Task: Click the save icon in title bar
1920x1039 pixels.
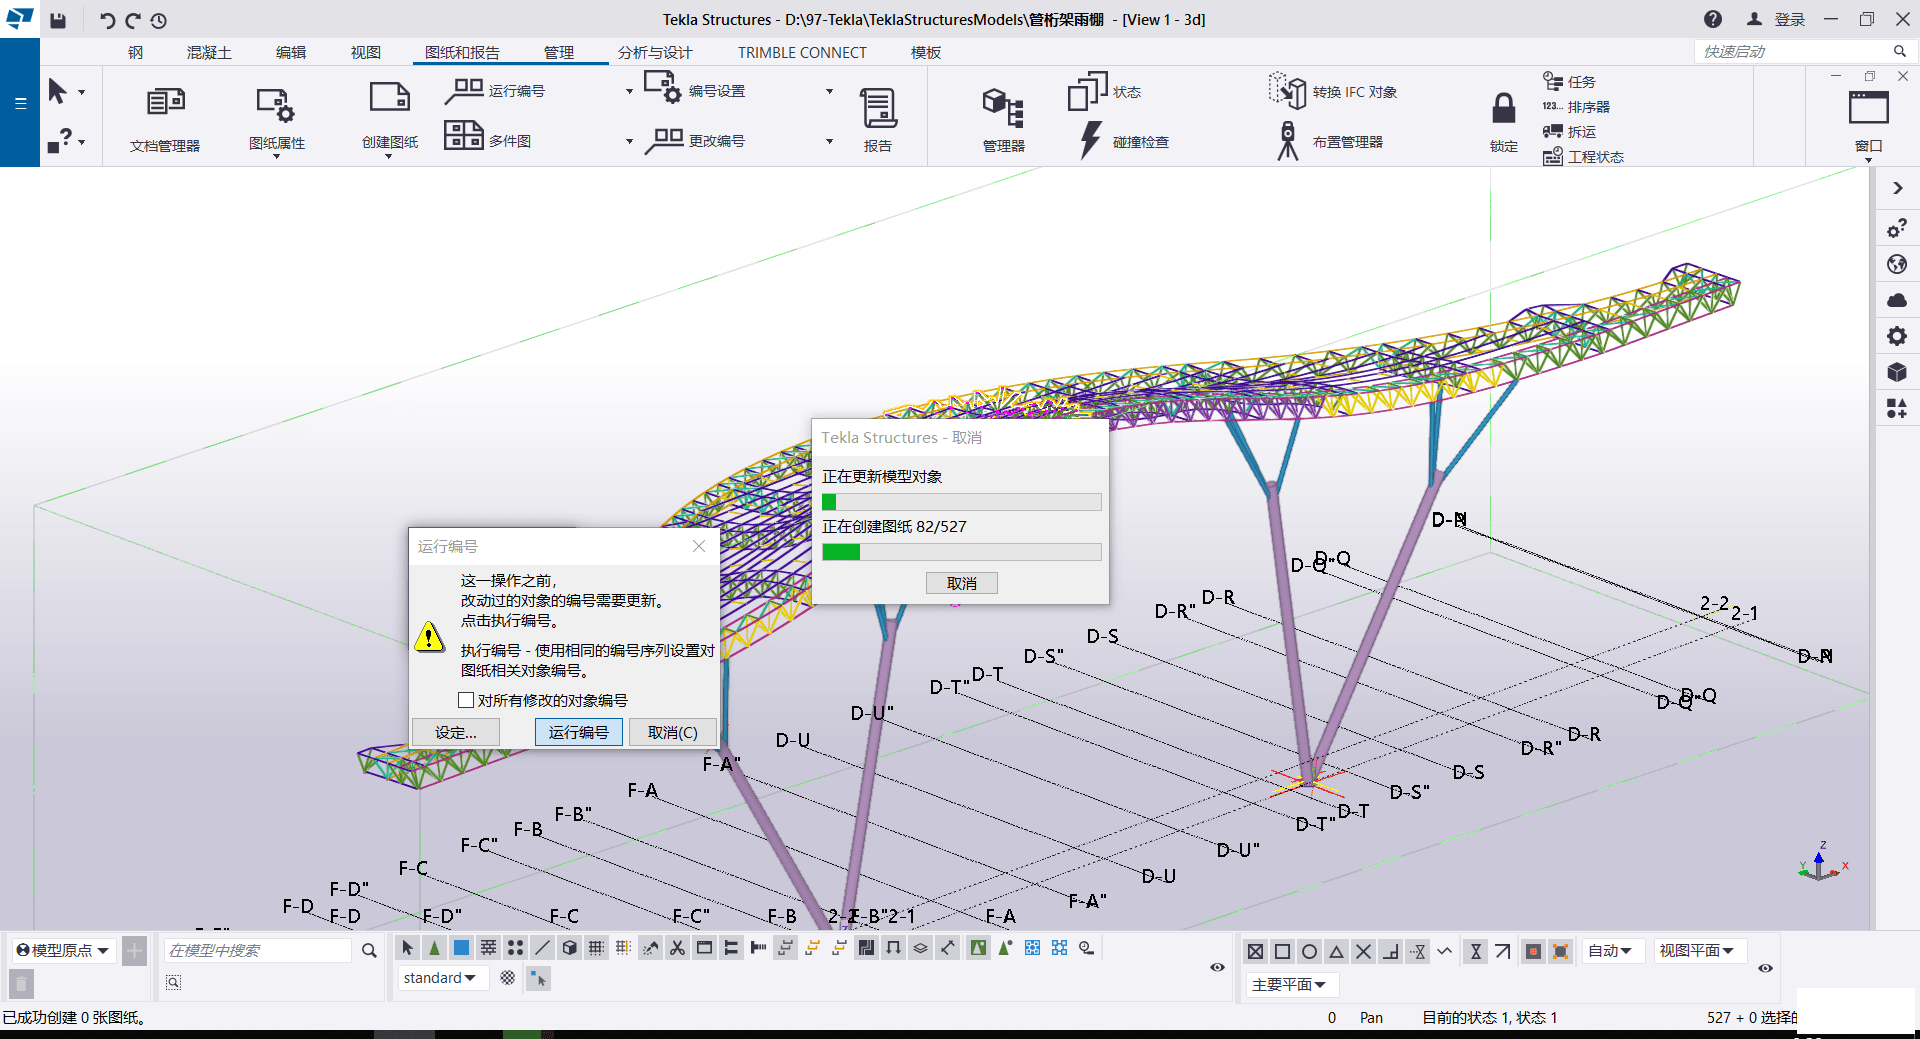Action: [x=58, y=20]
